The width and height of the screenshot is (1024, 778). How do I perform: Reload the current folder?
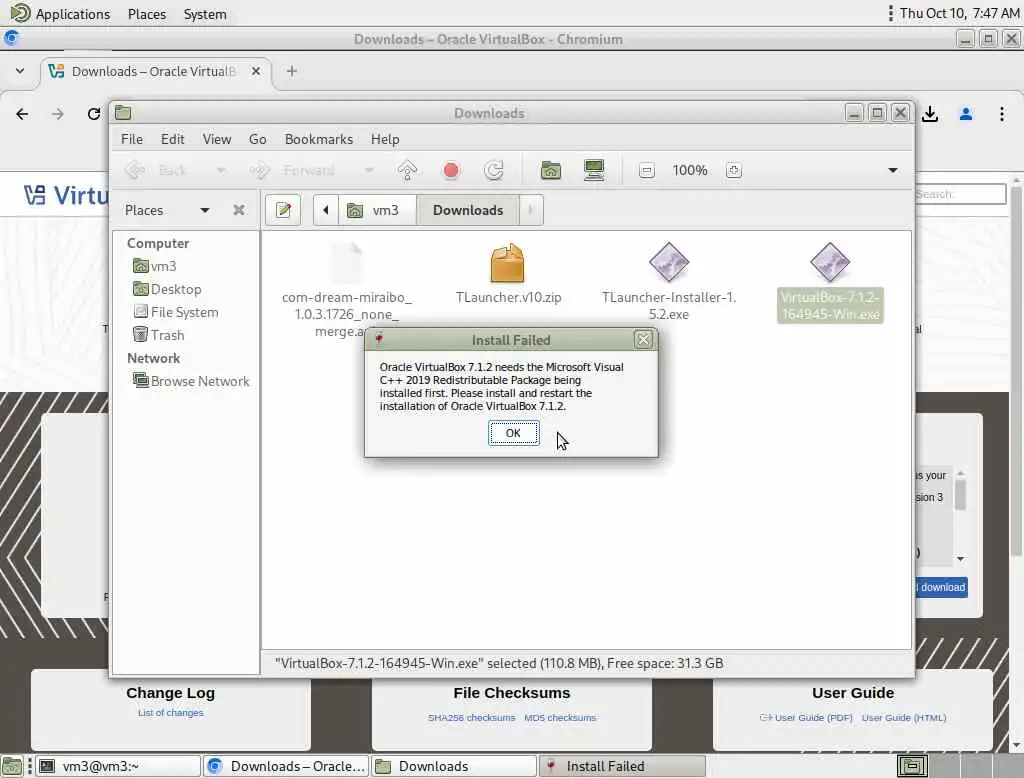point(494,170)
